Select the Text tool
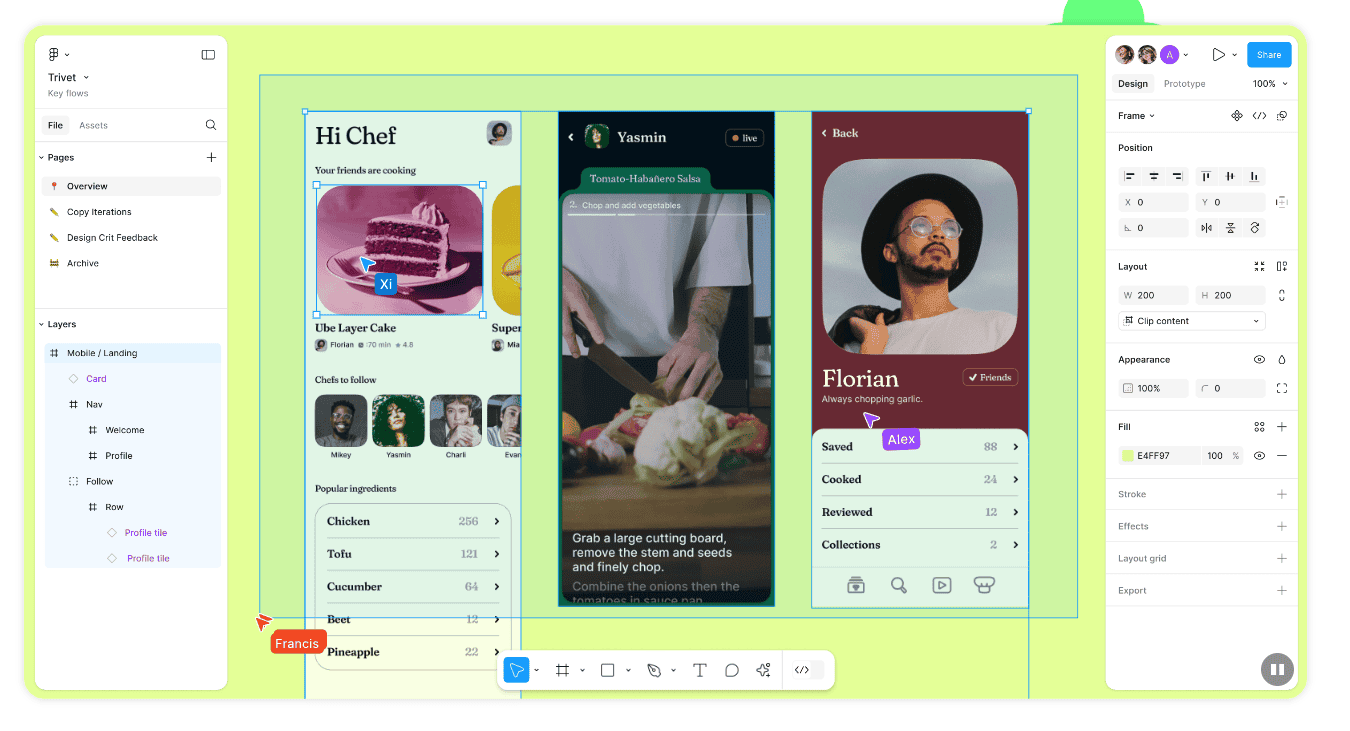The image size is (1350, 731). 700,670
